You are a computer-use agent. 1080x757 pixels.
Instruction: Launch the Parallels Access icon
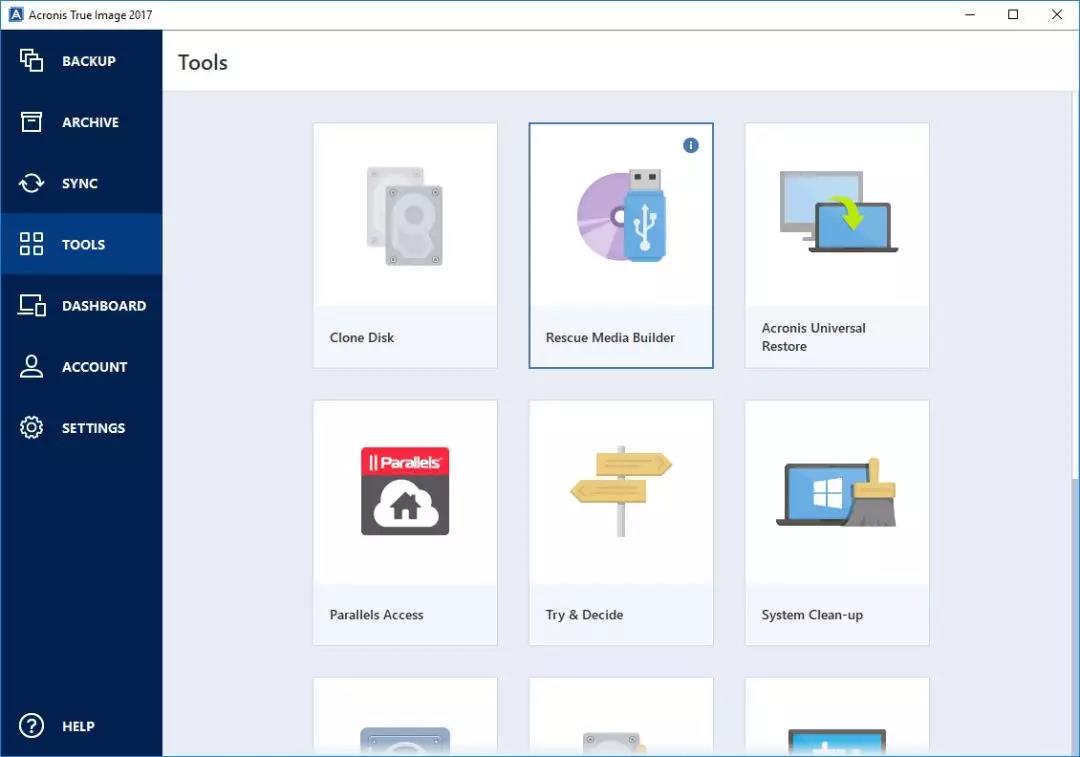point(405,491)
